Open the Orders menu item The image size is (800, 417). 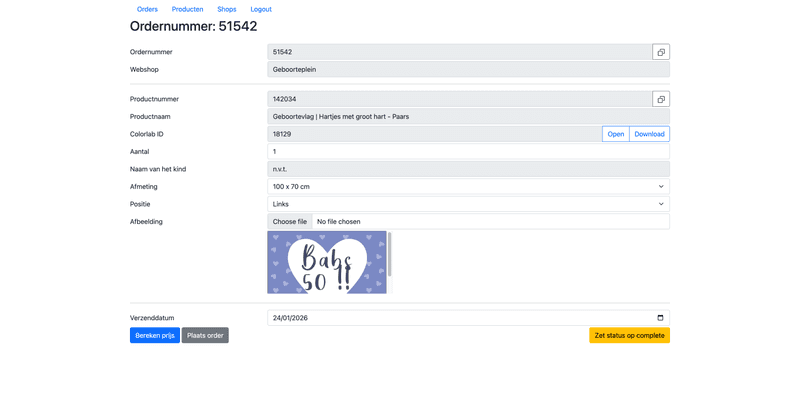pos(147,9)
